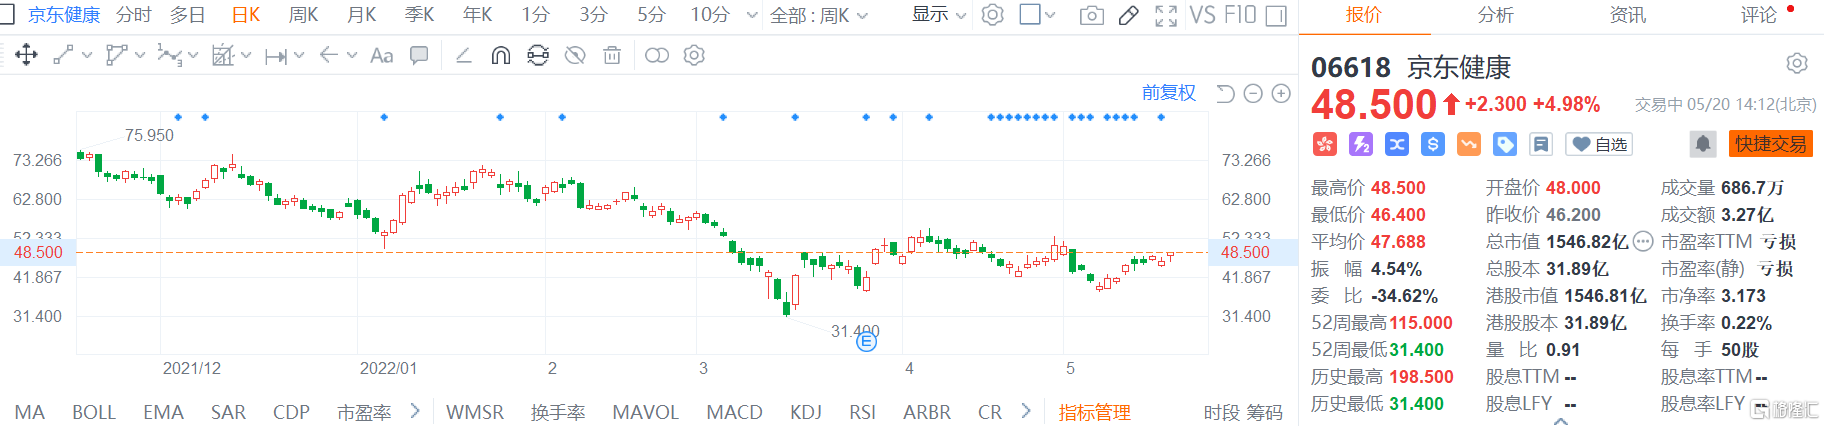The image size is (1825, 426).
Task: Select the arrow annotation tool
Action: click(329, 55)
